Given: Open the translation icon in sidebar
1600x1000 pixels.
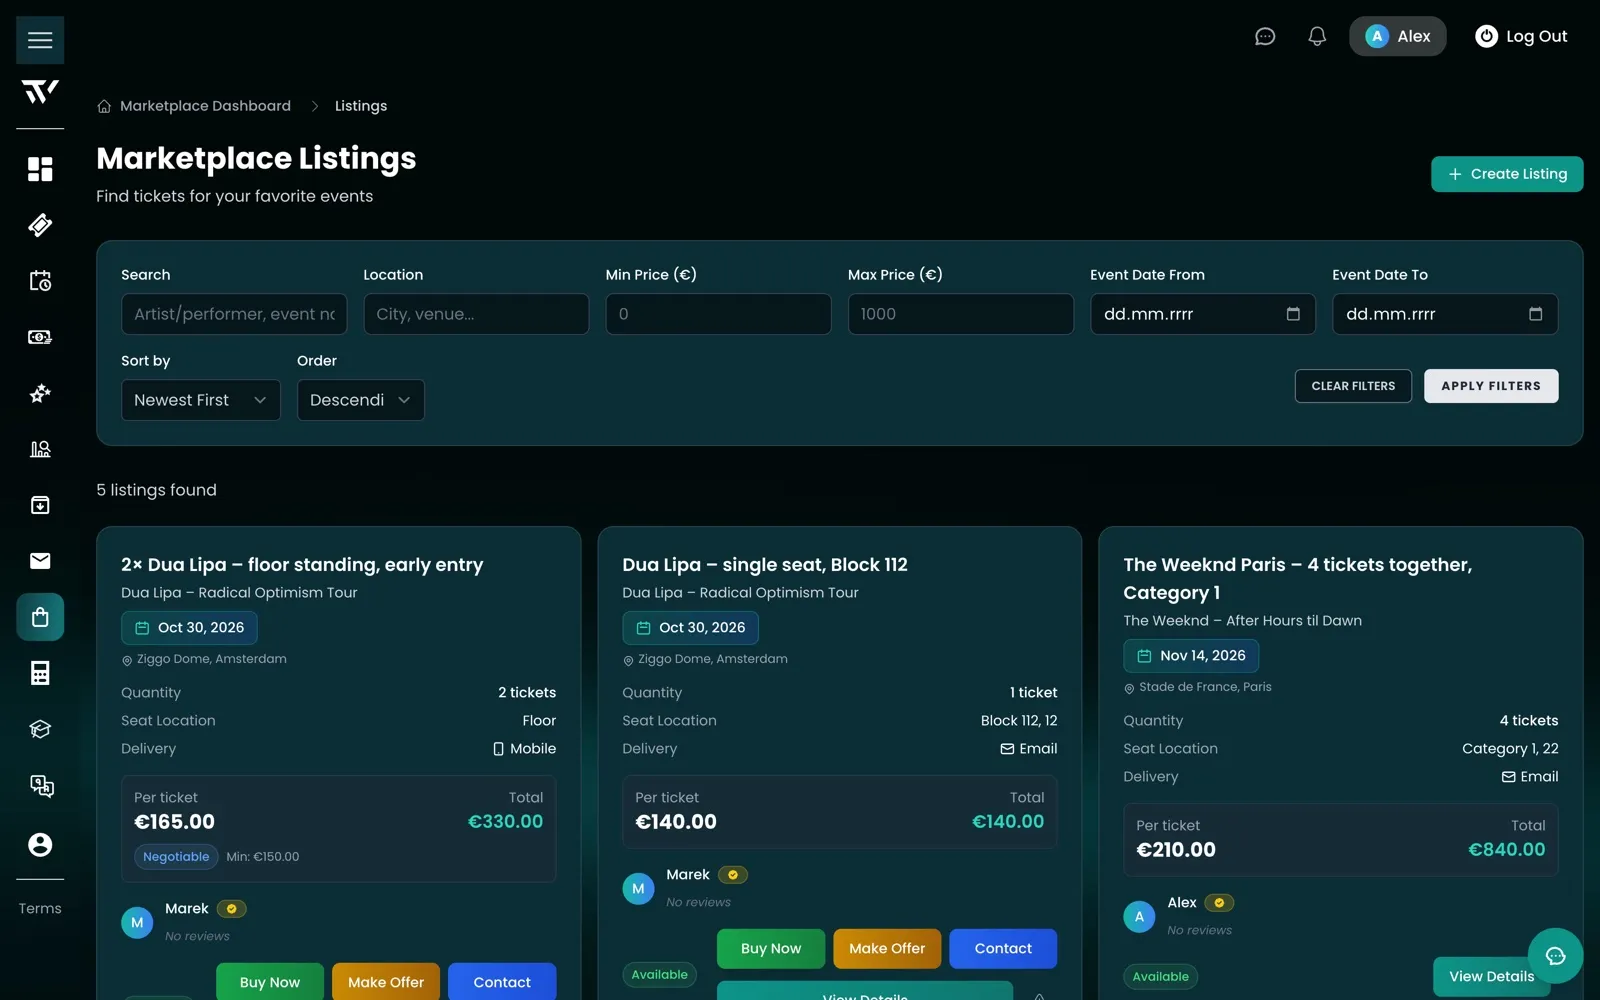Looking at the screenshot, I should pos(40,785).
